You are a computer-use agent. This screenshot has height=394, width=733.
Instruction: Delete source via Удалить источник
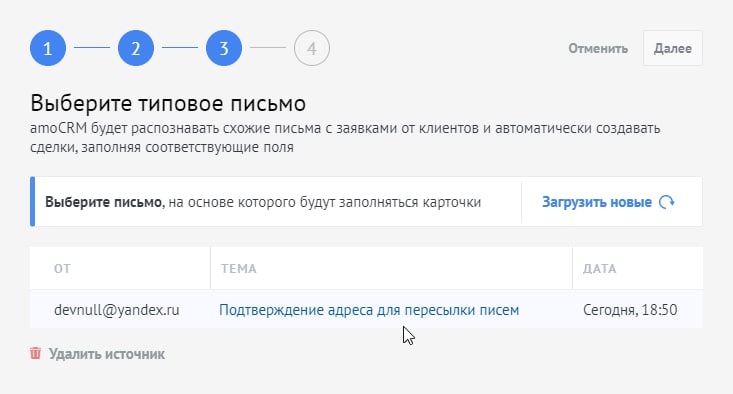(x=107, y=354)
